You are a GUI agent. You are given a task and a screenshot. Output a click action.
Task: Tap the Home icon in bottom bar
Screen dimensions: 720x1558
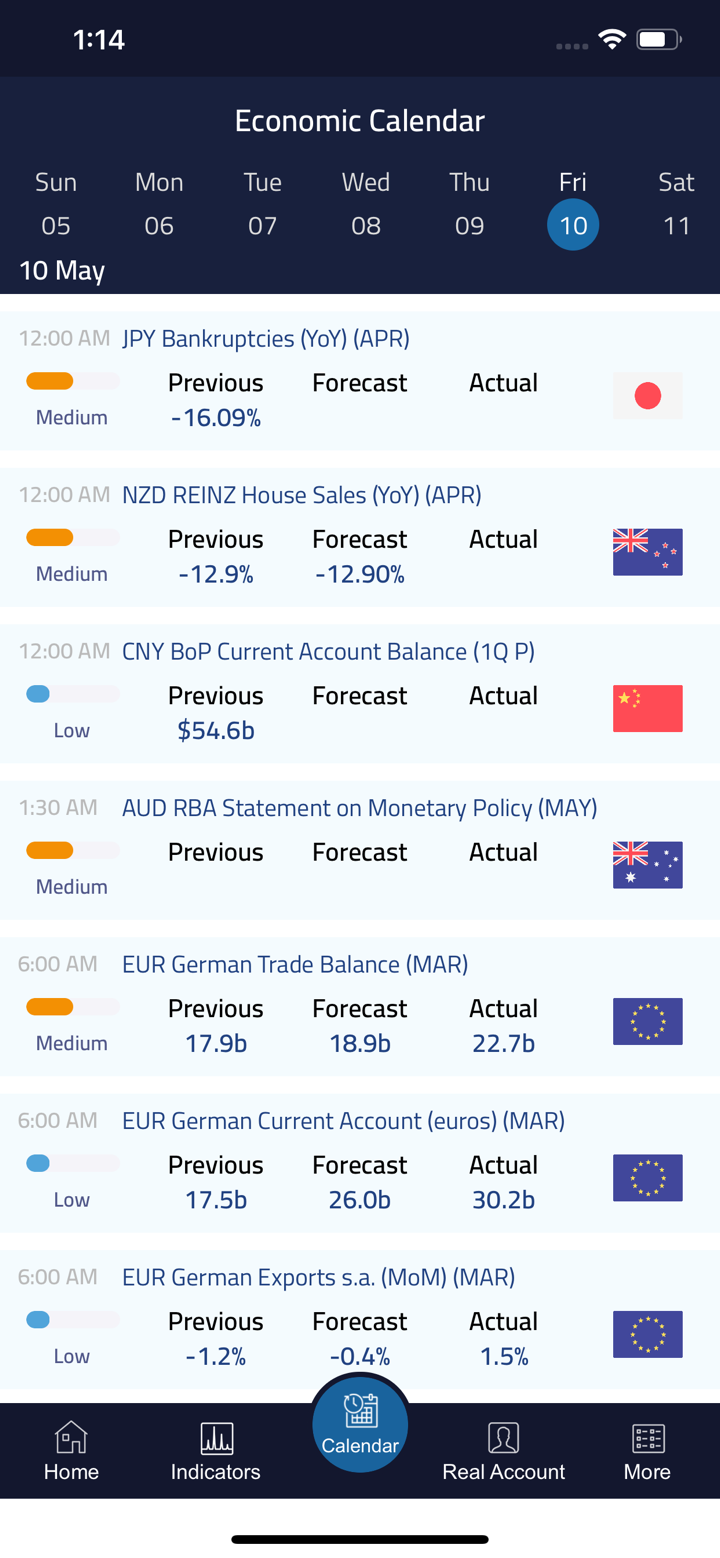71,1439
